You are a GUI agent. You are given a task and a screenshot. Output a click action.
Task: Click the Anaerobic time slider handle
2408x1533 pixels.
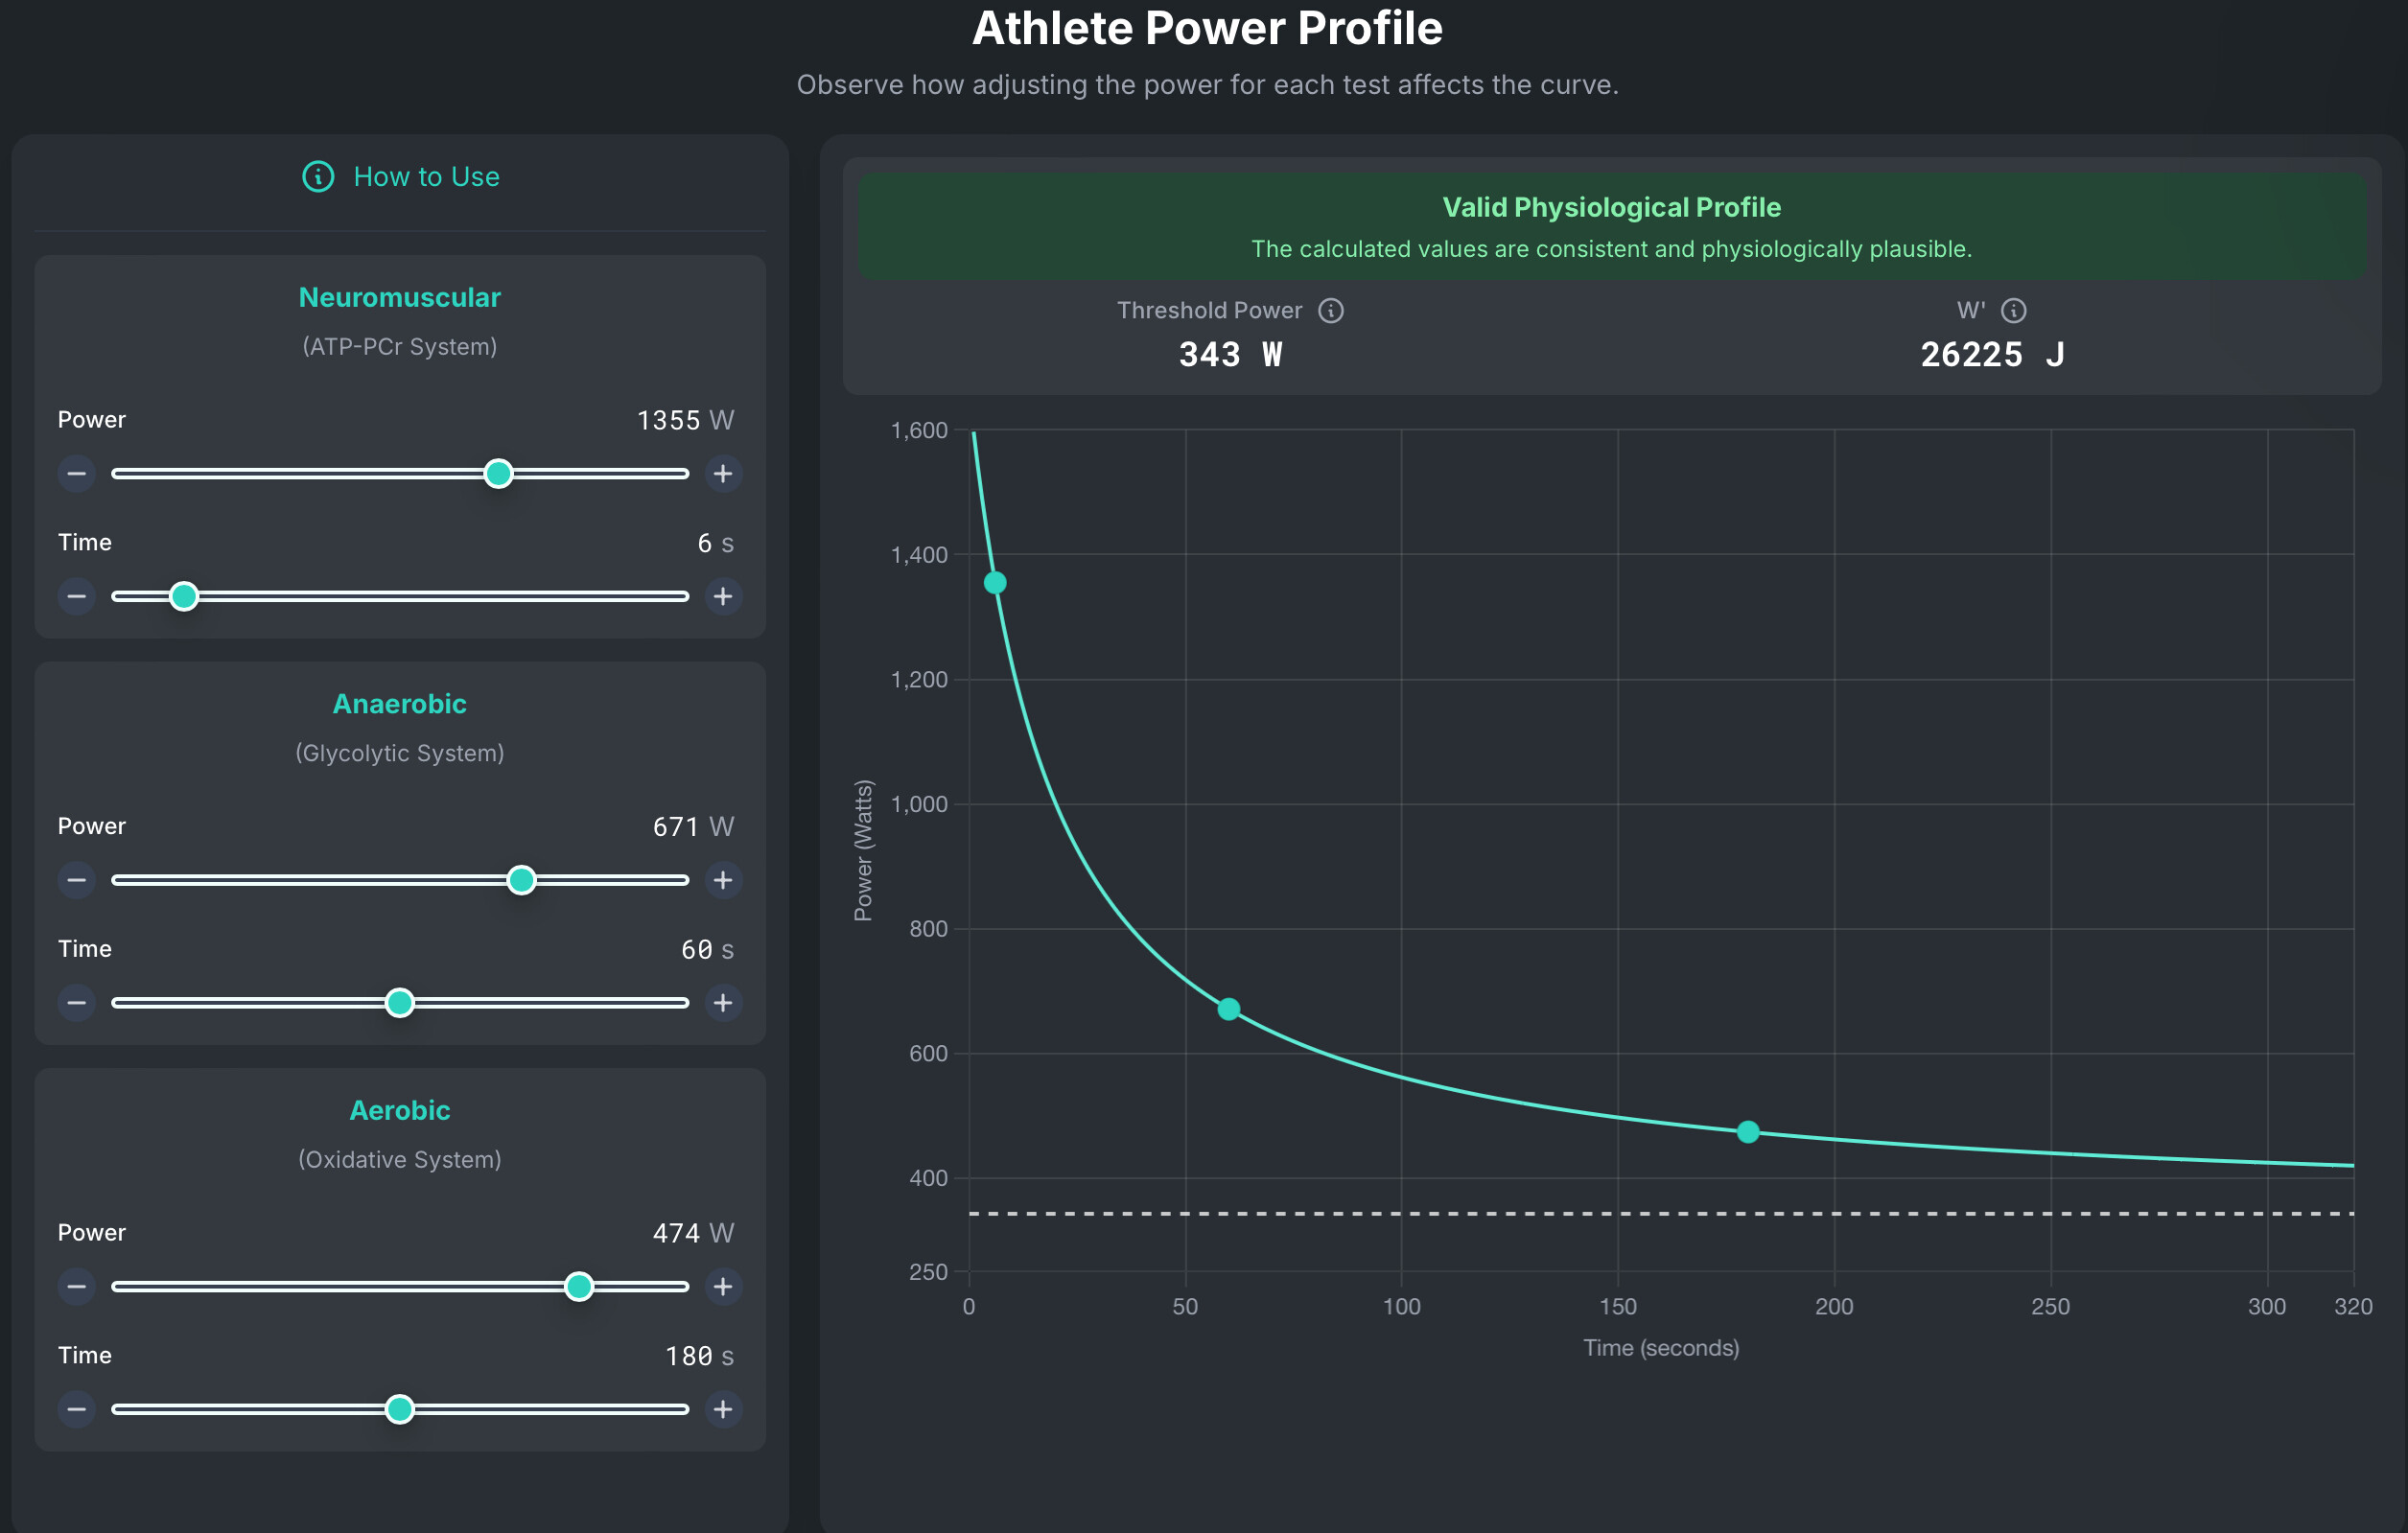(x=400, y=1003)
